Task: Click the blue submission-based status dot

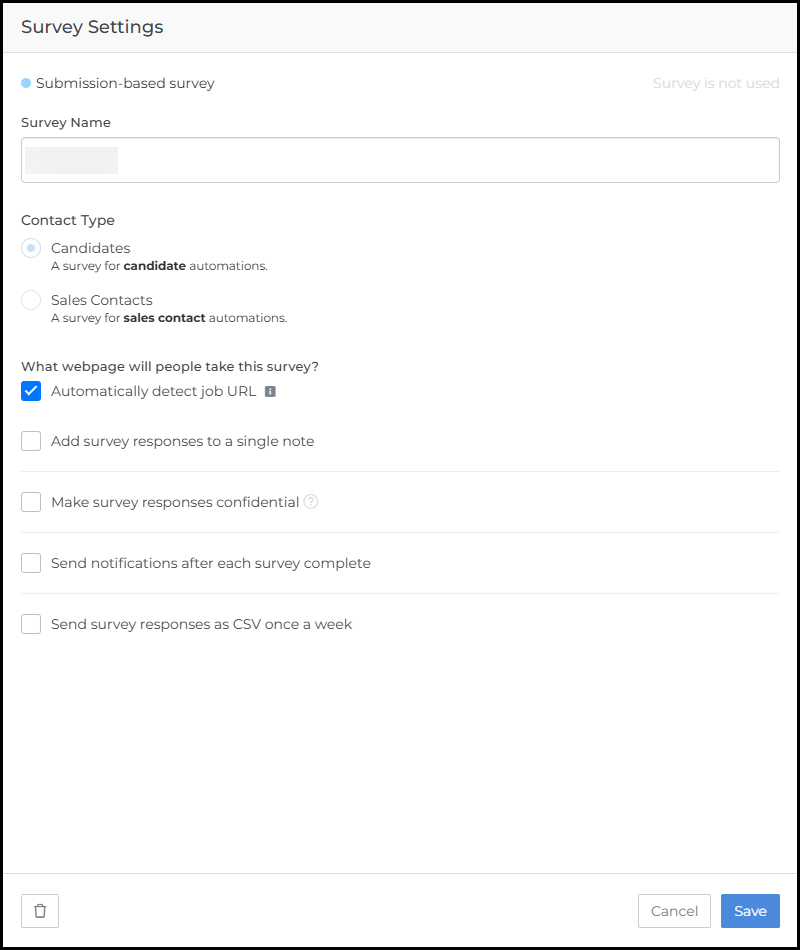Action: click(x=26, y=83)
